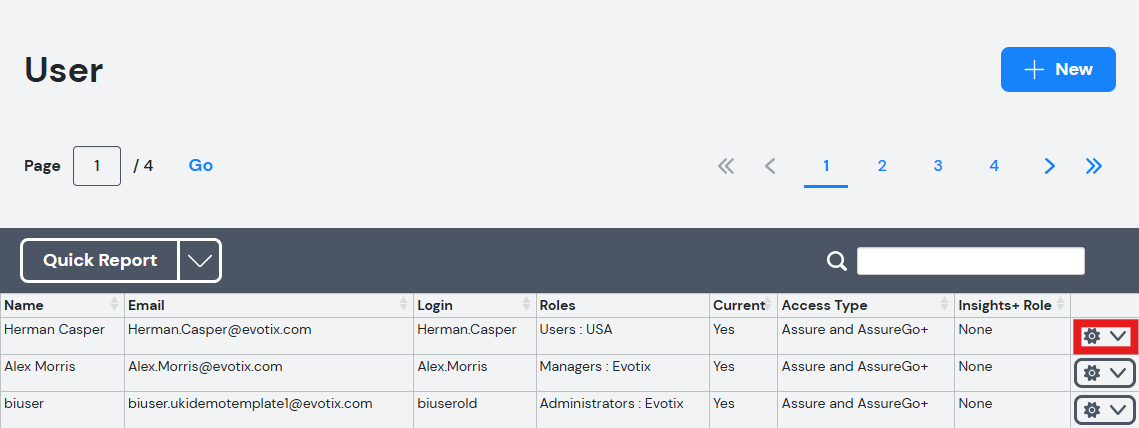Go to next page arrow
The height and width of the screenshot is (428, 1139).
tap(1049, 166)
